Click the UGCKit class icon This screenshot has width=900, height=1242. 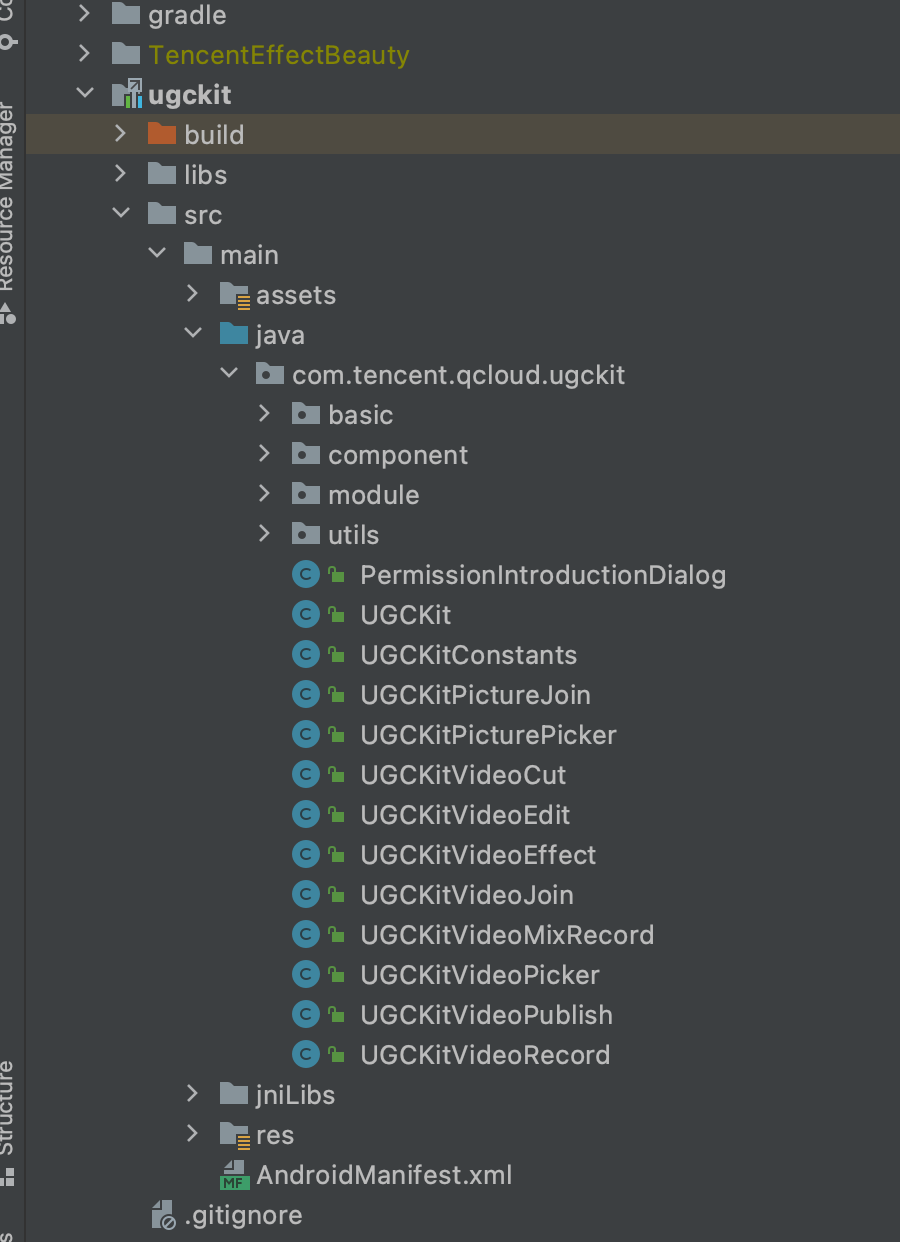tap(305, 615)
